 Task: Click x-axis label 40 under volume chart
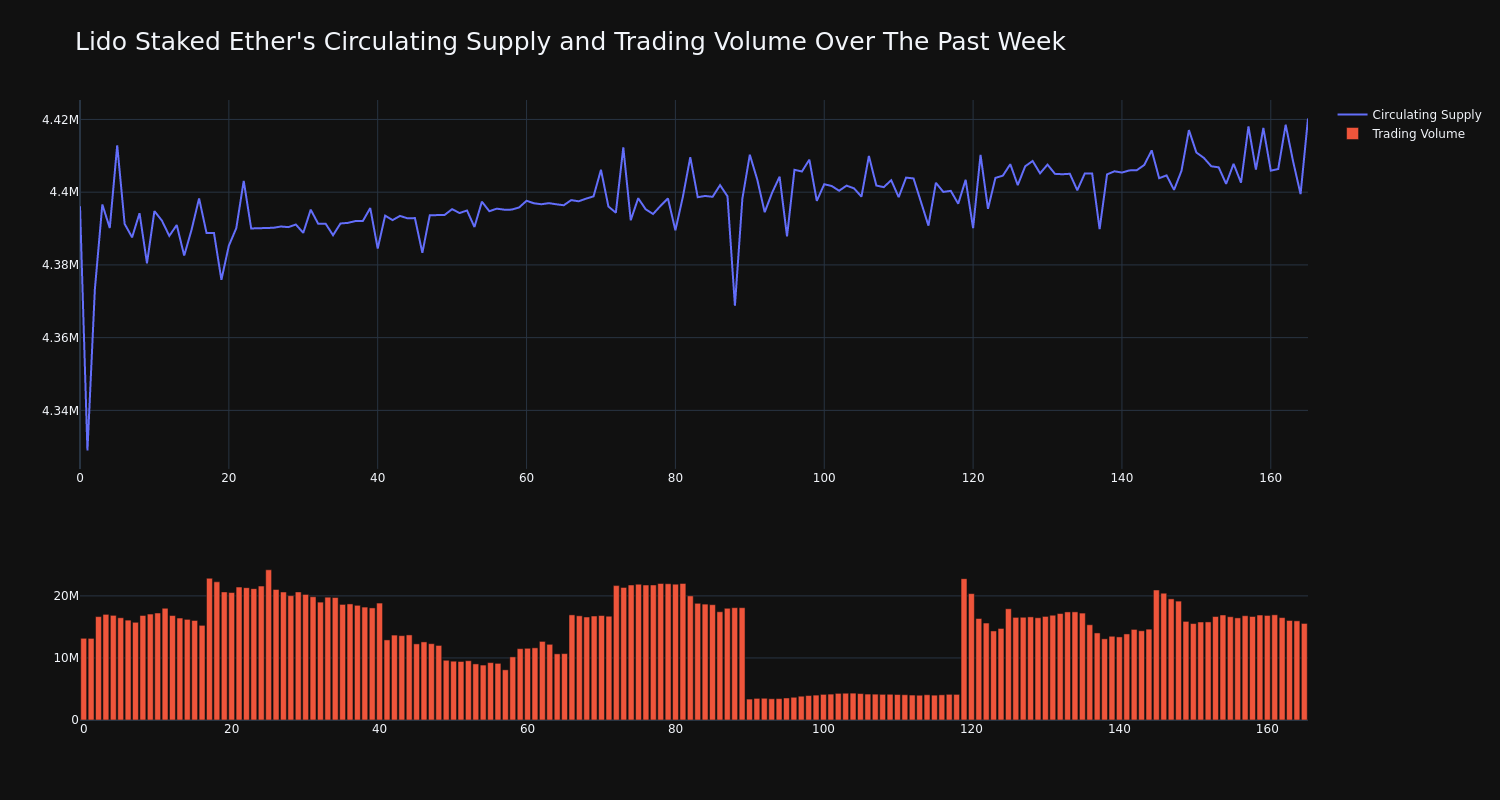click(379, 729)
